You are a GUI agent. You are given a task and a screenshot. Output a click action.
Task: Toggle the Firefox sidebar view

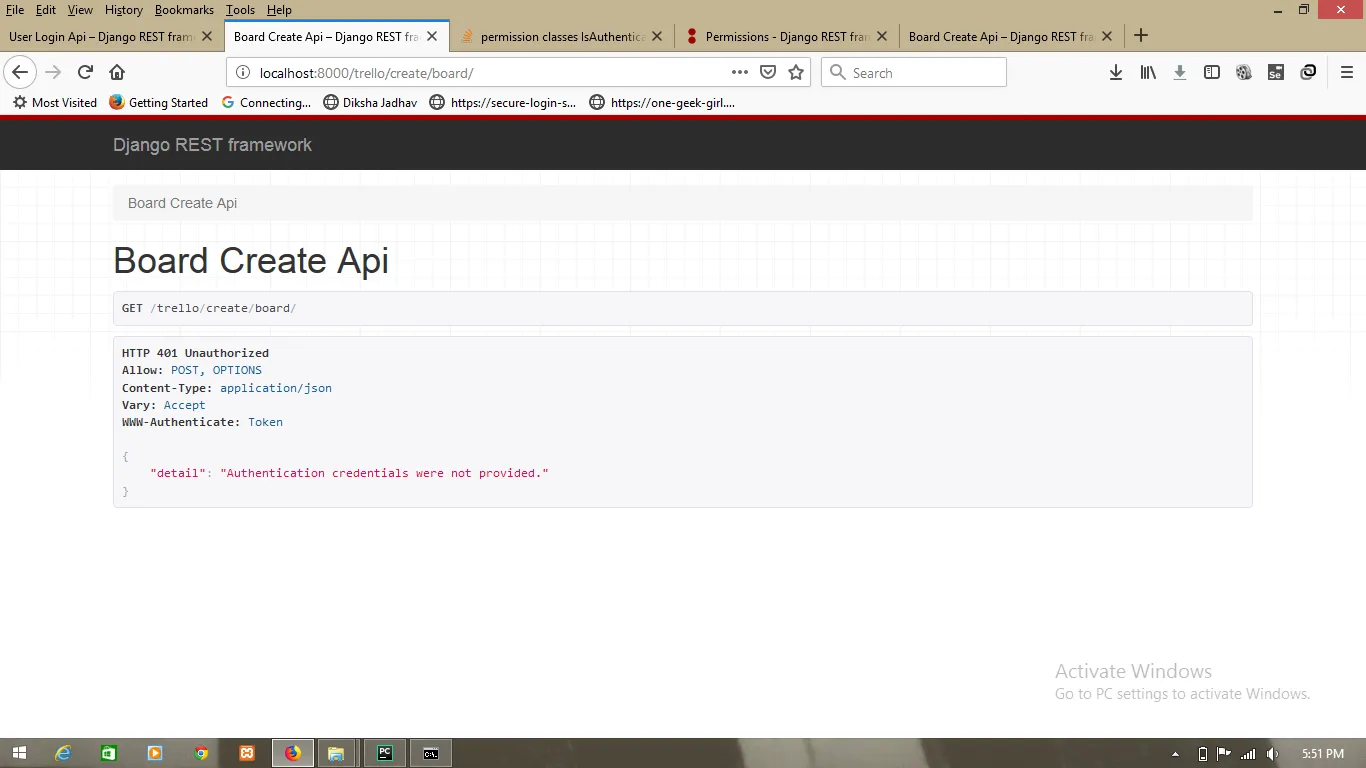coord(1212,72)
